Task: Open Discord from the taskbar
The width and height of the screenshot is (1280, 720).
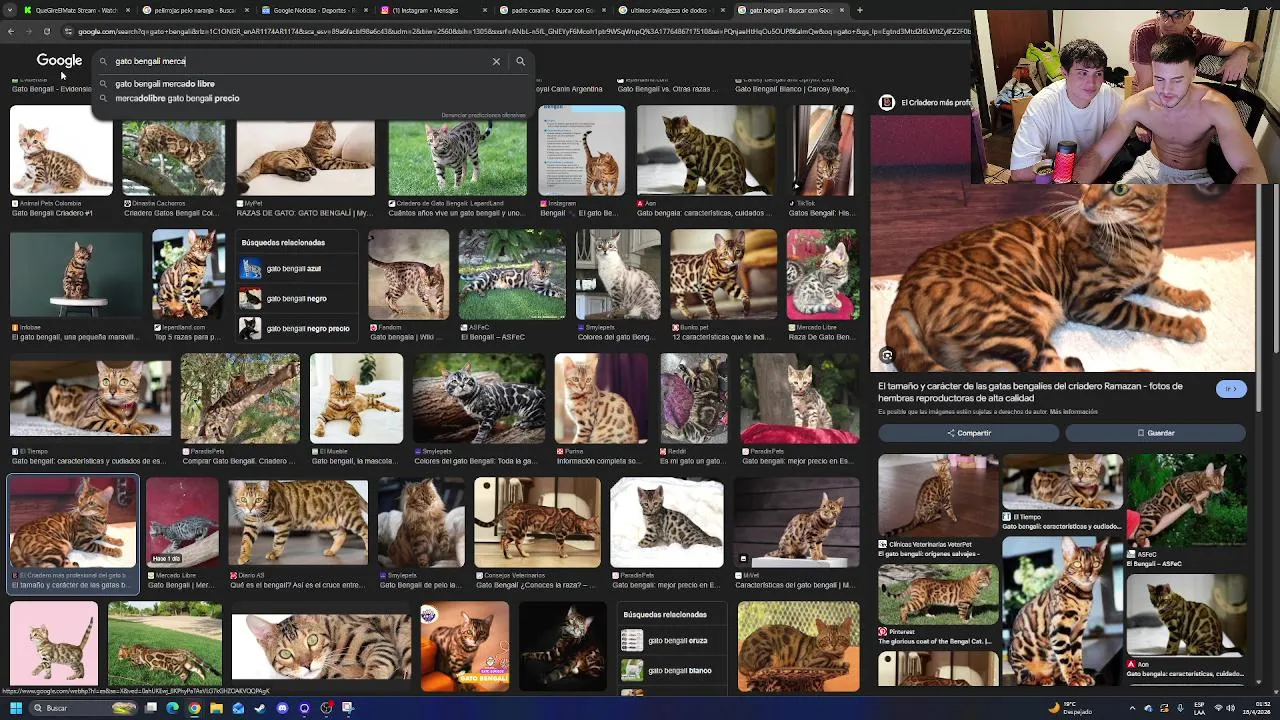Action: (x=282, y=708)
